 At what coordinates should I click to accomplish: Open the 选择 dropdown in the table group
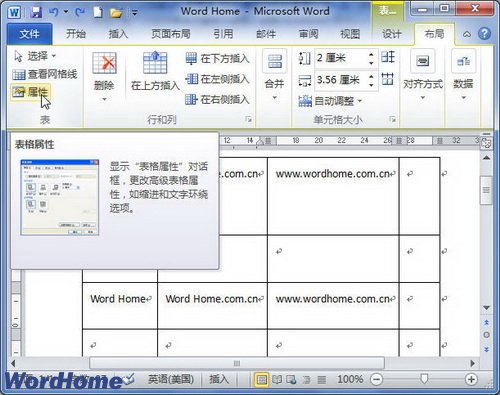coord(35,56)
